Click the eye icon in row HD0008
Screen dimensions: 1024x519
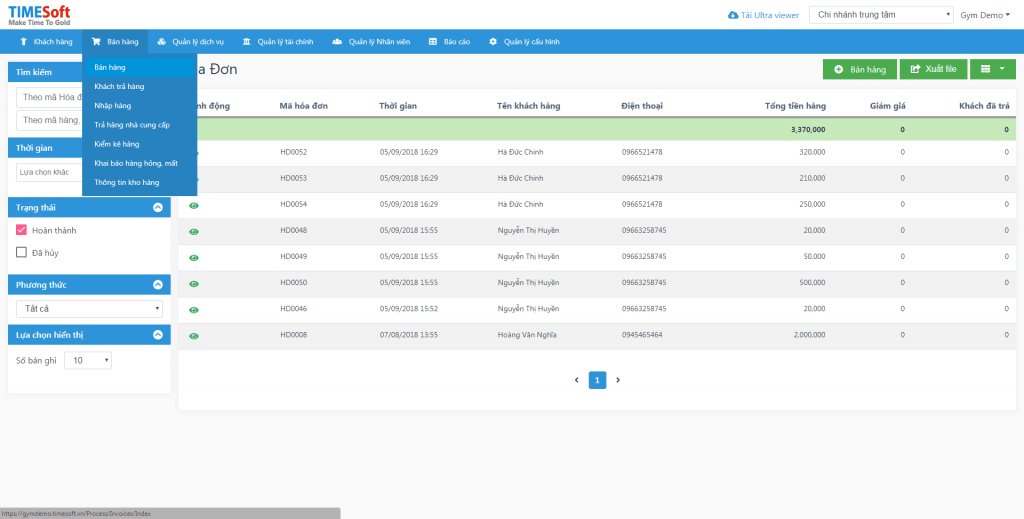194,335
